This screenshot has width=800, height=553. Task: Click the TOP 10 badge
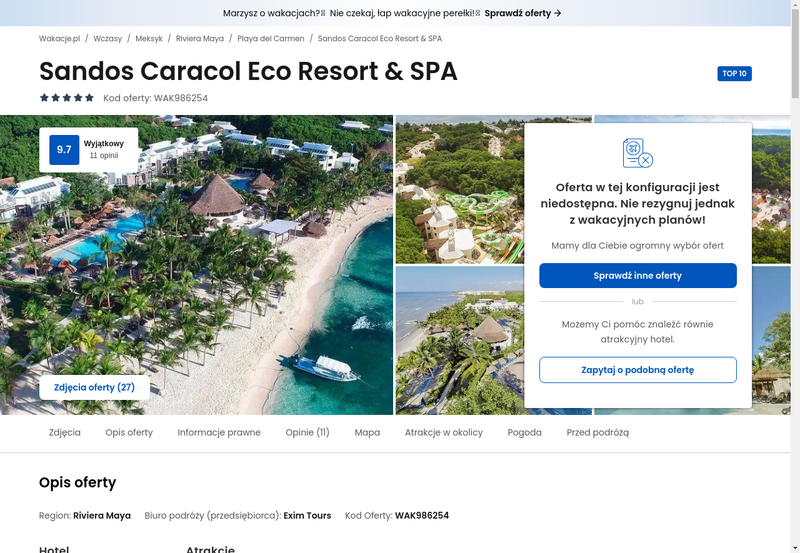pos(734,73)
